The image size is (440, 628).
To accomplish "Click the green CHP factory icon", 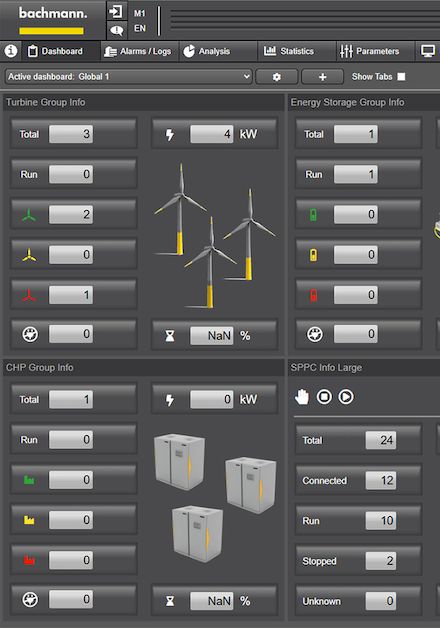I will pyautogui.click(x=29, y=480).
